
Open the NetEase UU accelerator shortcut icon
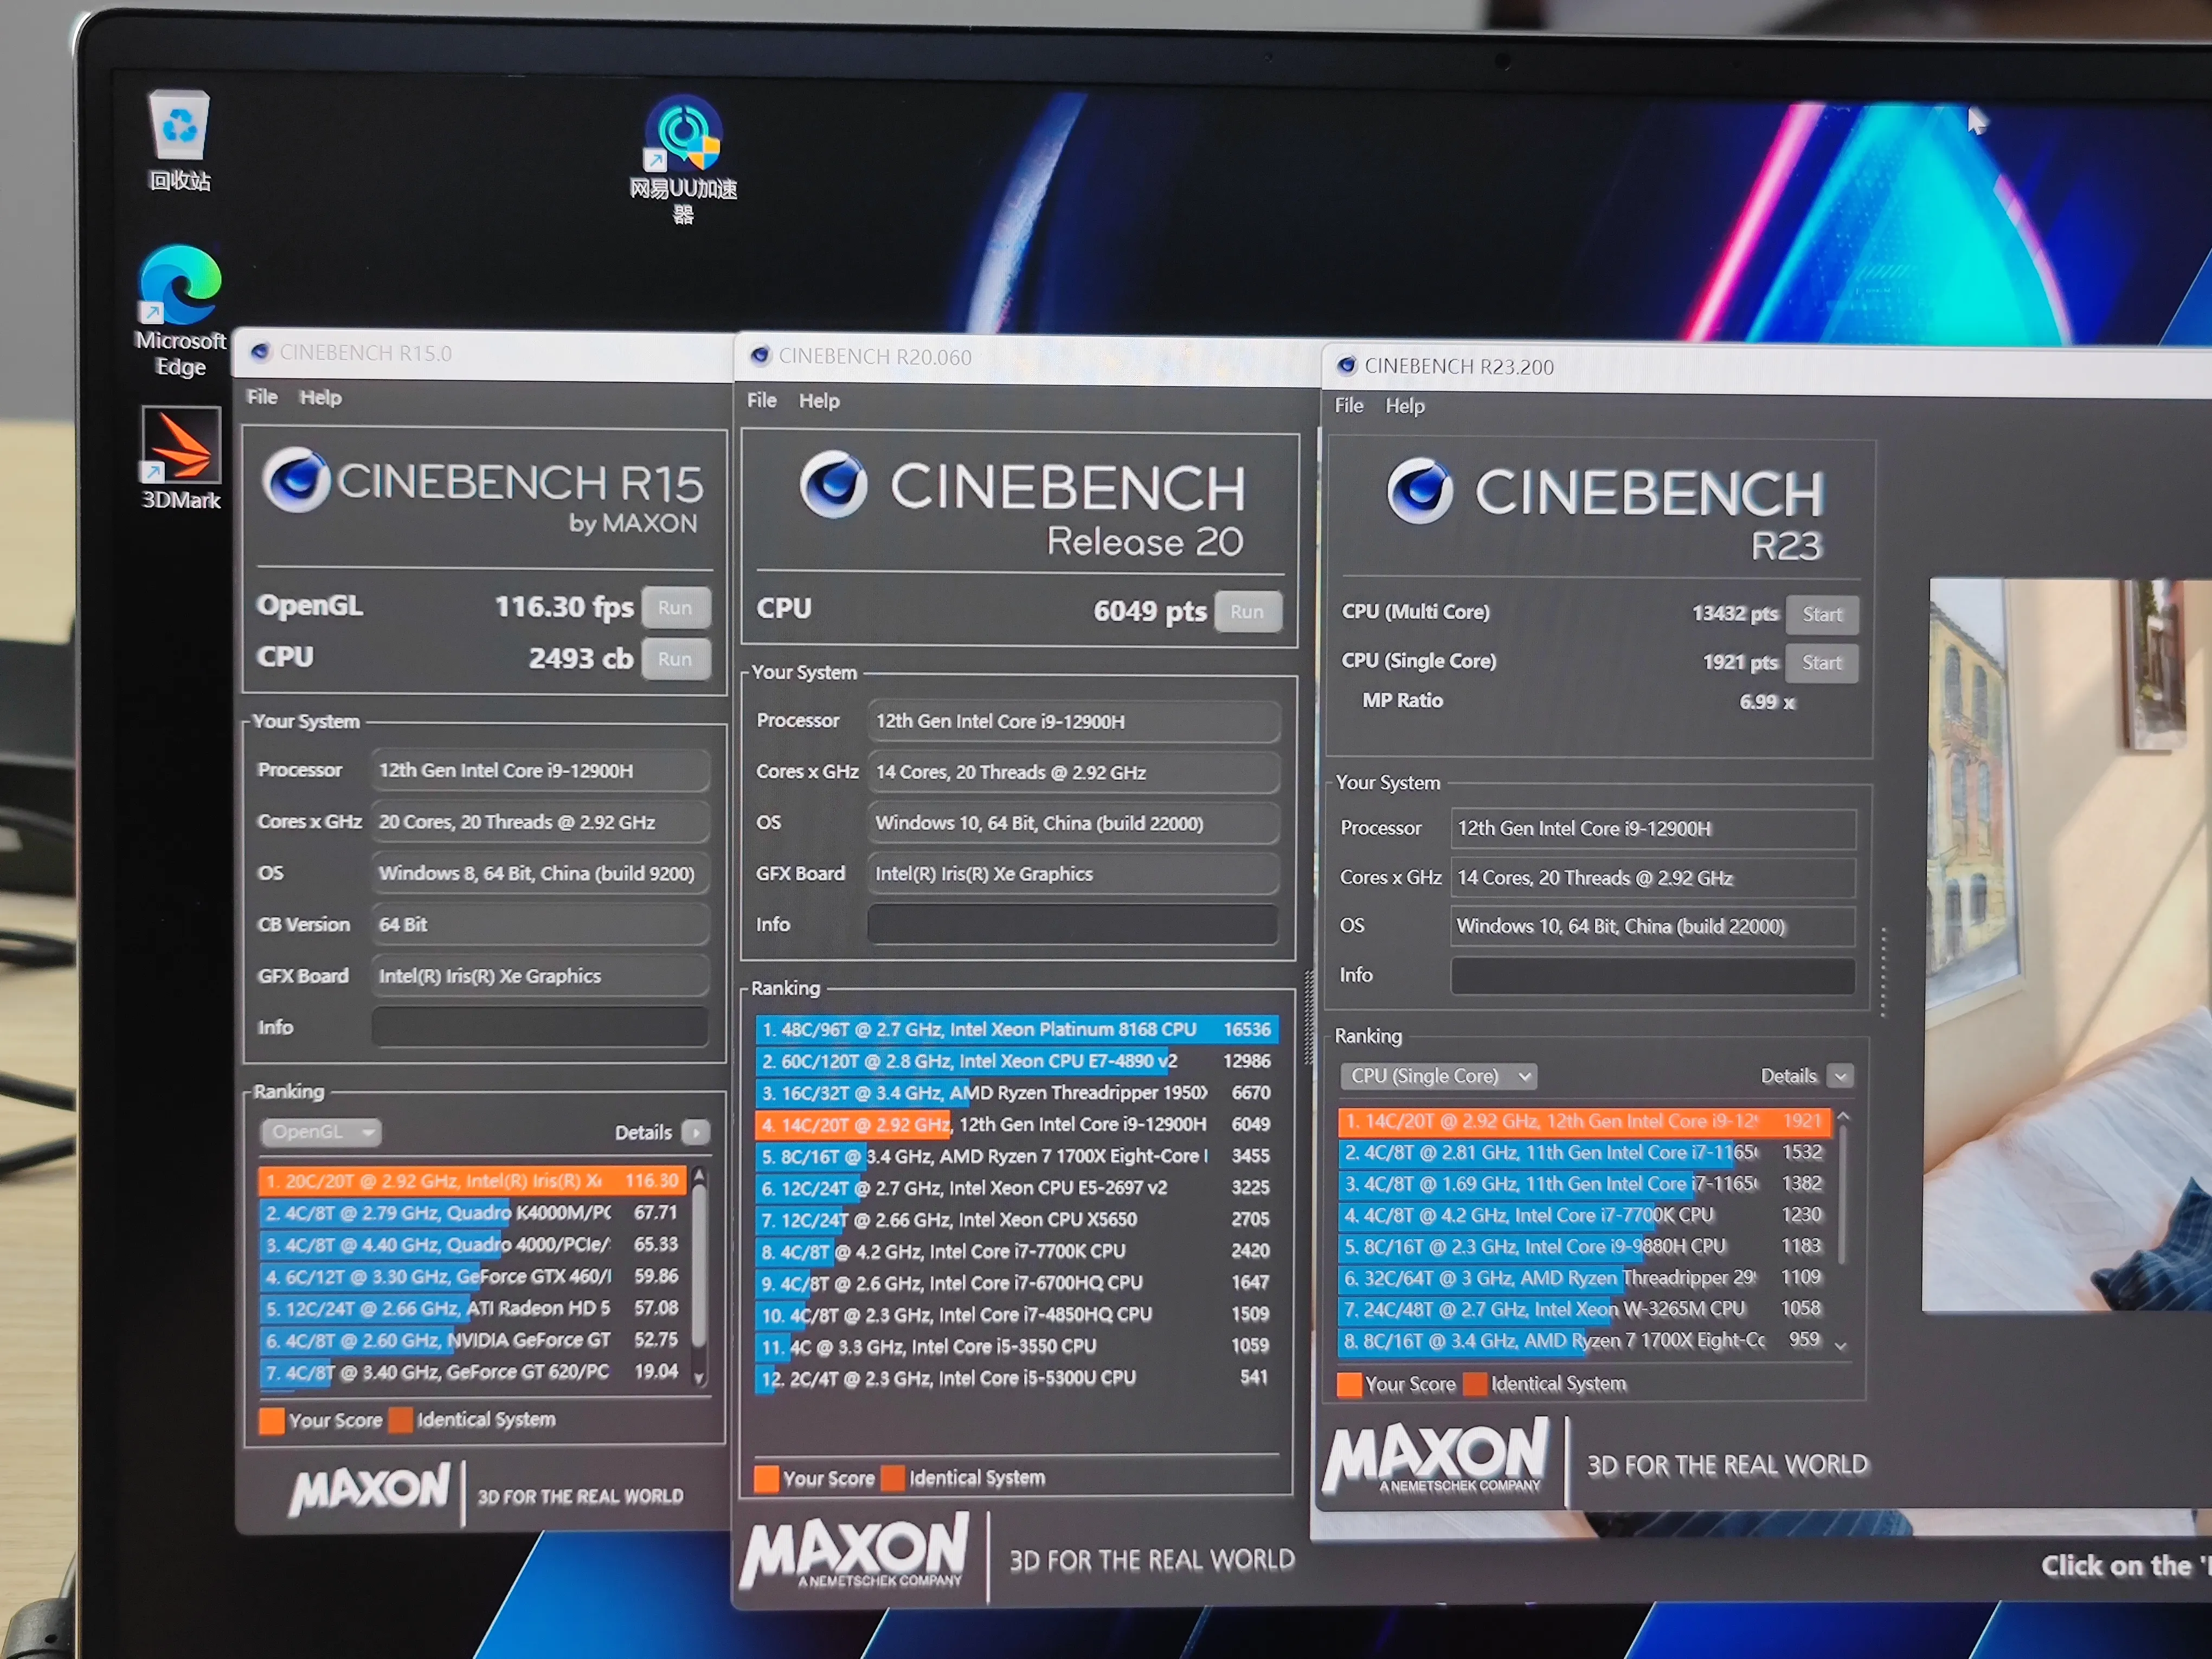pos(683,132)
